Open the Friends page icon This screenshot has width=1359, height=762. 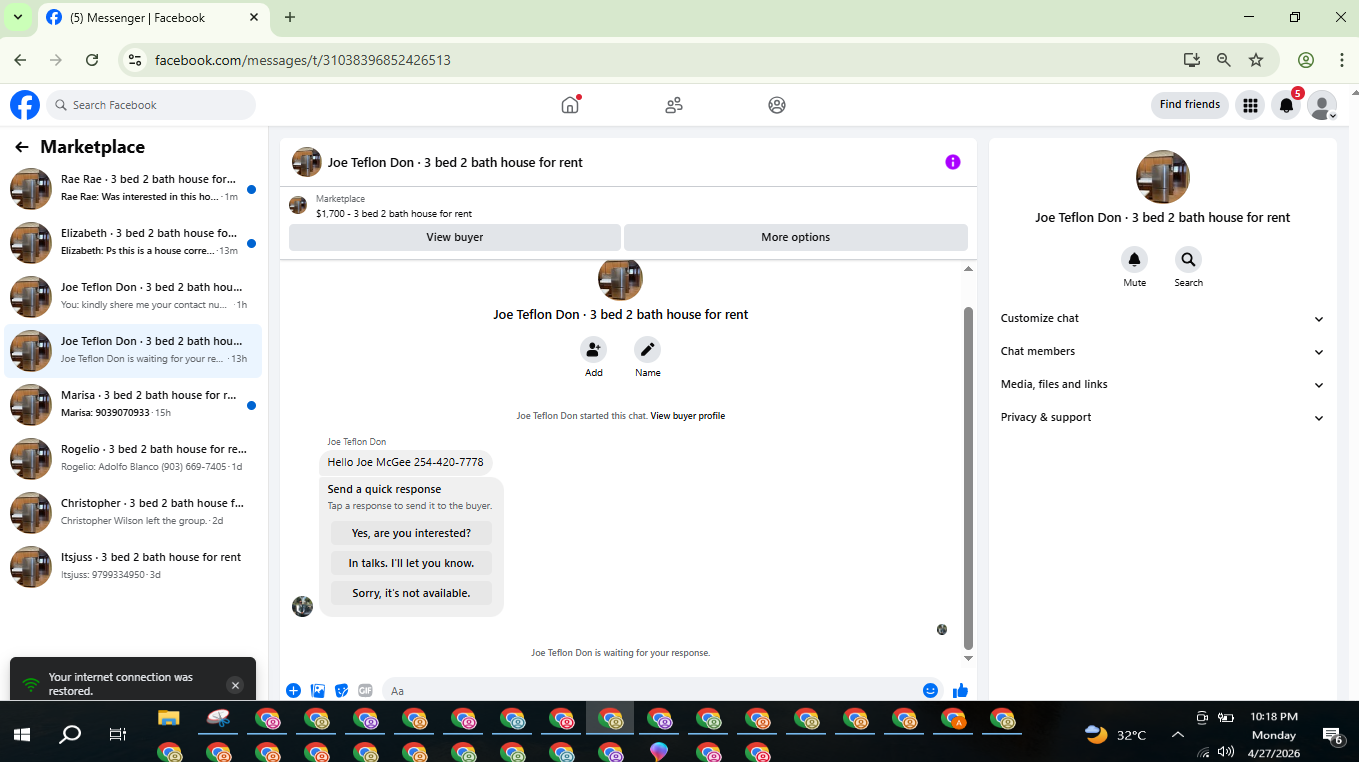tap(674, 105)
